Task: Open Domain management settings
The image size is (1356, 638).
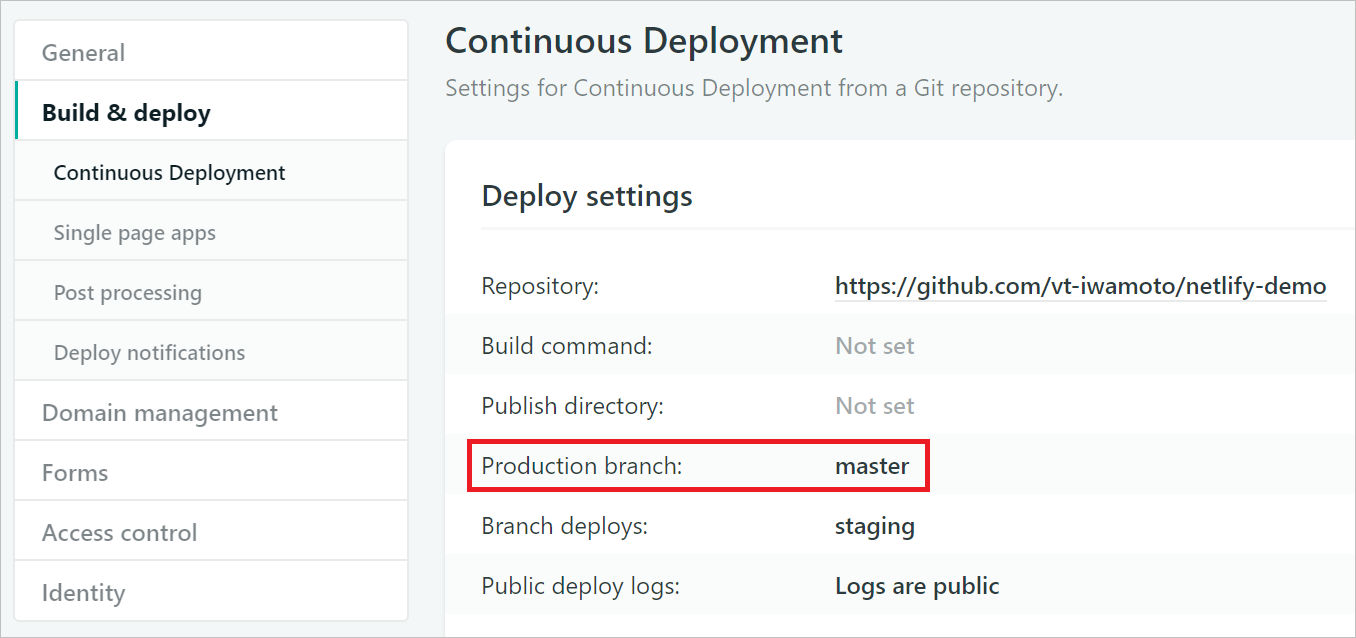Action: coord(159,411)
